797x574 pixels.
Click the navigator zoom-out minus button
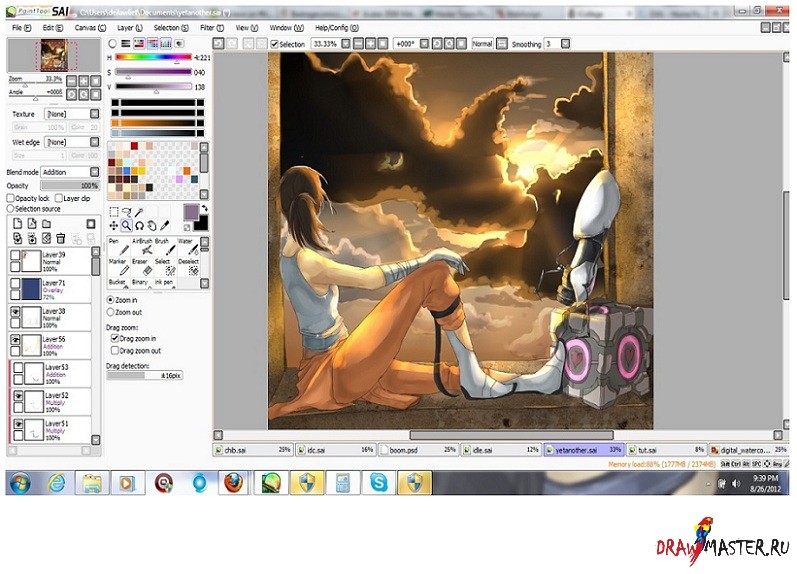tap(72, 81)
